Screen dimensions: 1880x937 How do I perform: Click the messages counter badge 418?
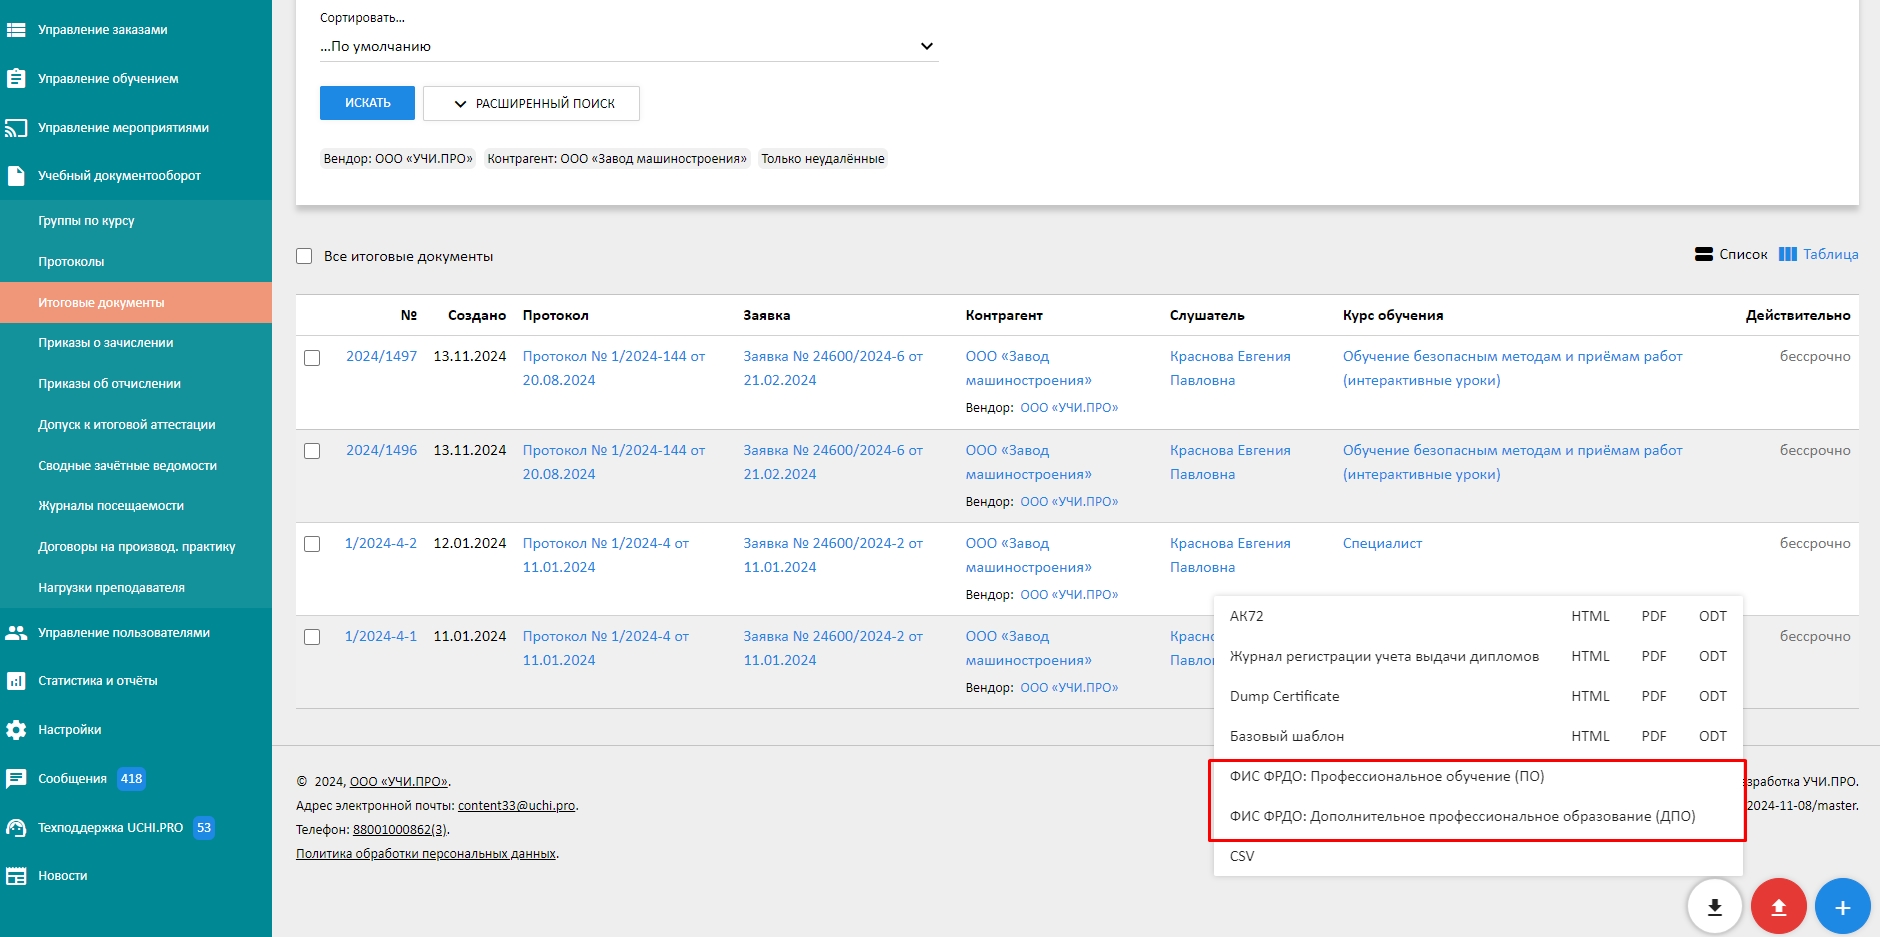131,779
